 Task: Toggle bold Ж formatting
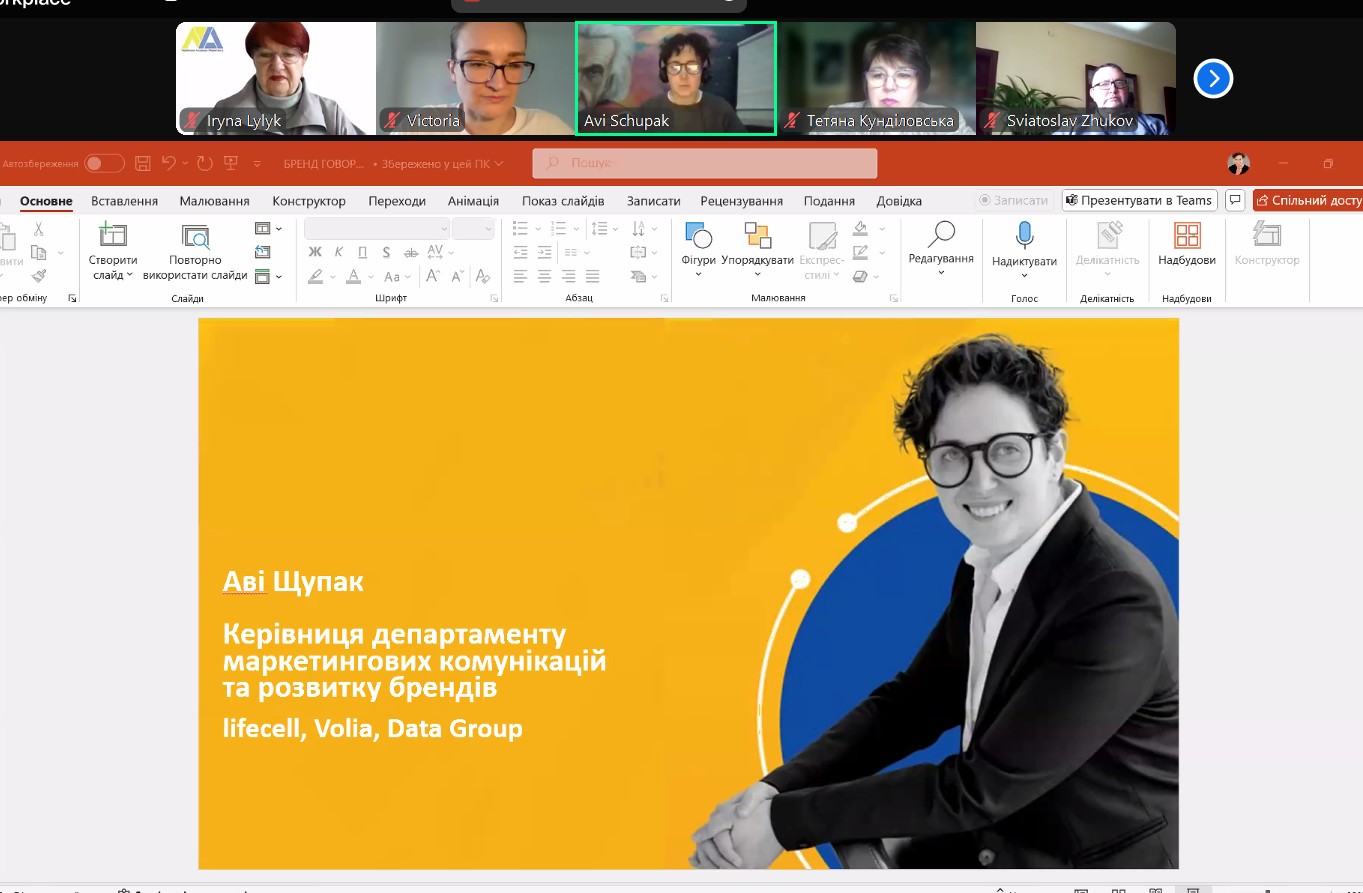coord(315,252)
